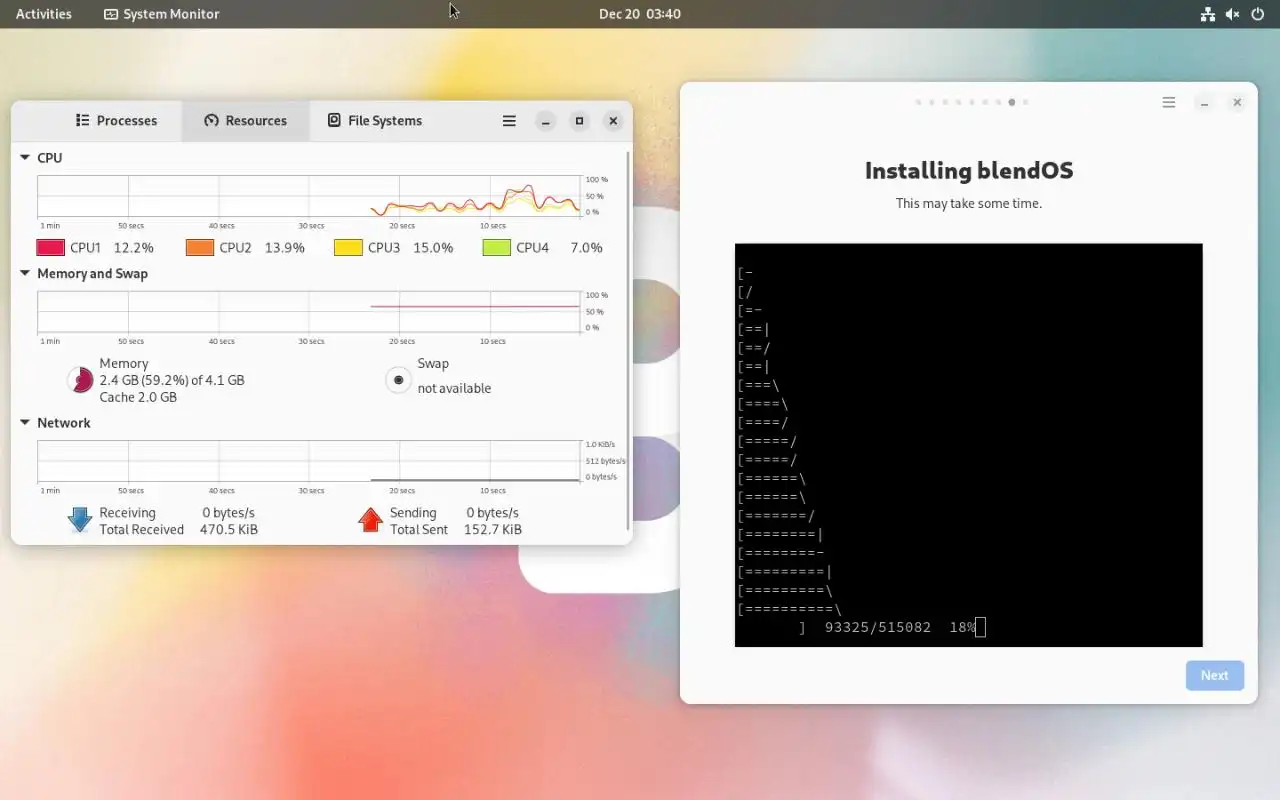This screenshot has width=1280, height=800.
Task: Click This may take some time text
Action: pos(969,203)
